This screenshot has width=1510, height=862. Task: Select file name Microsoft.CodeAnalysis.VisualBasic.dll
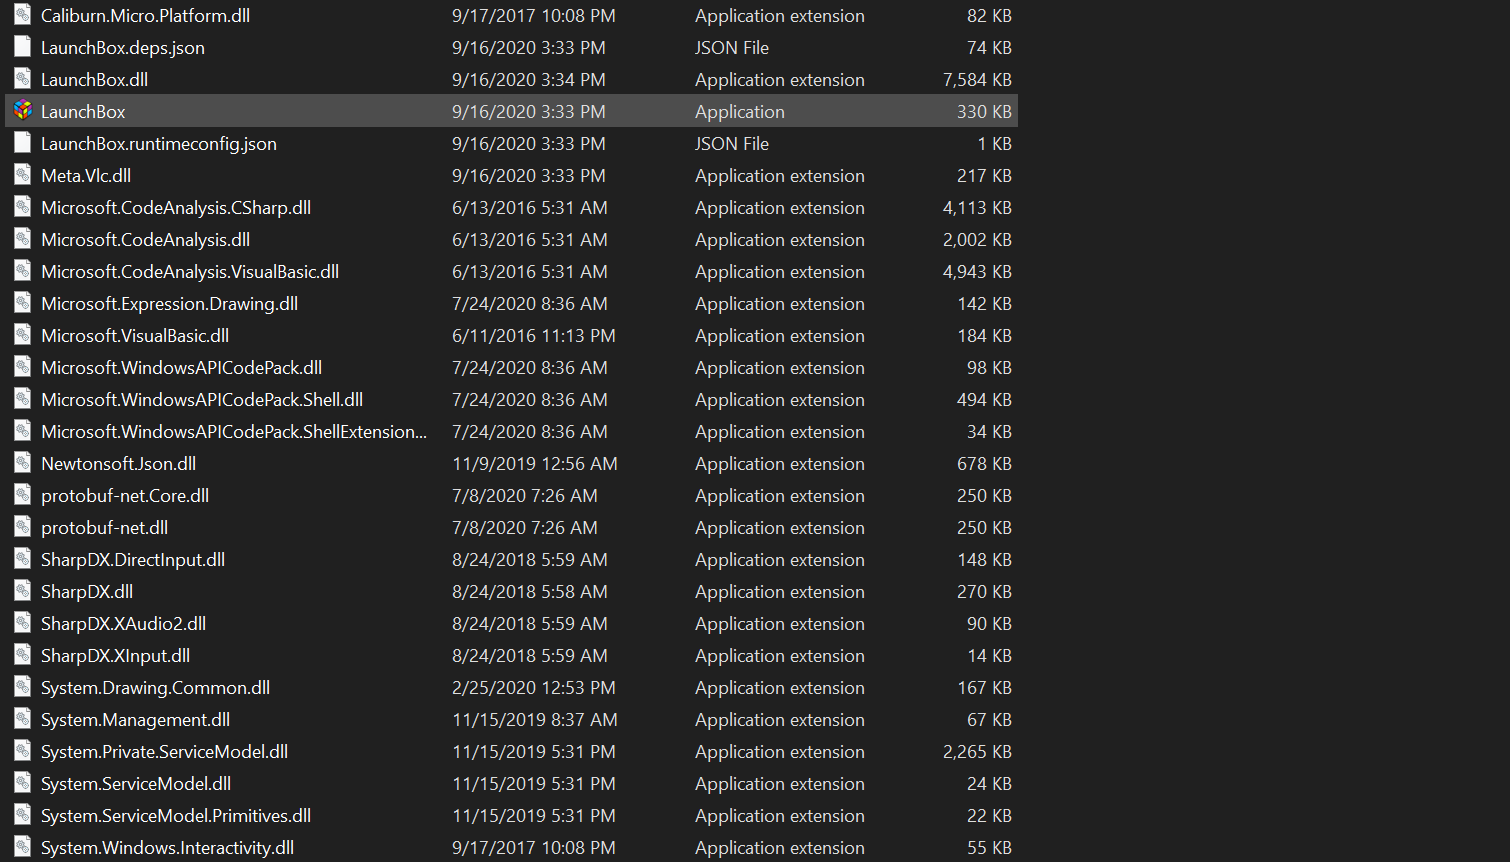[190, 272]
